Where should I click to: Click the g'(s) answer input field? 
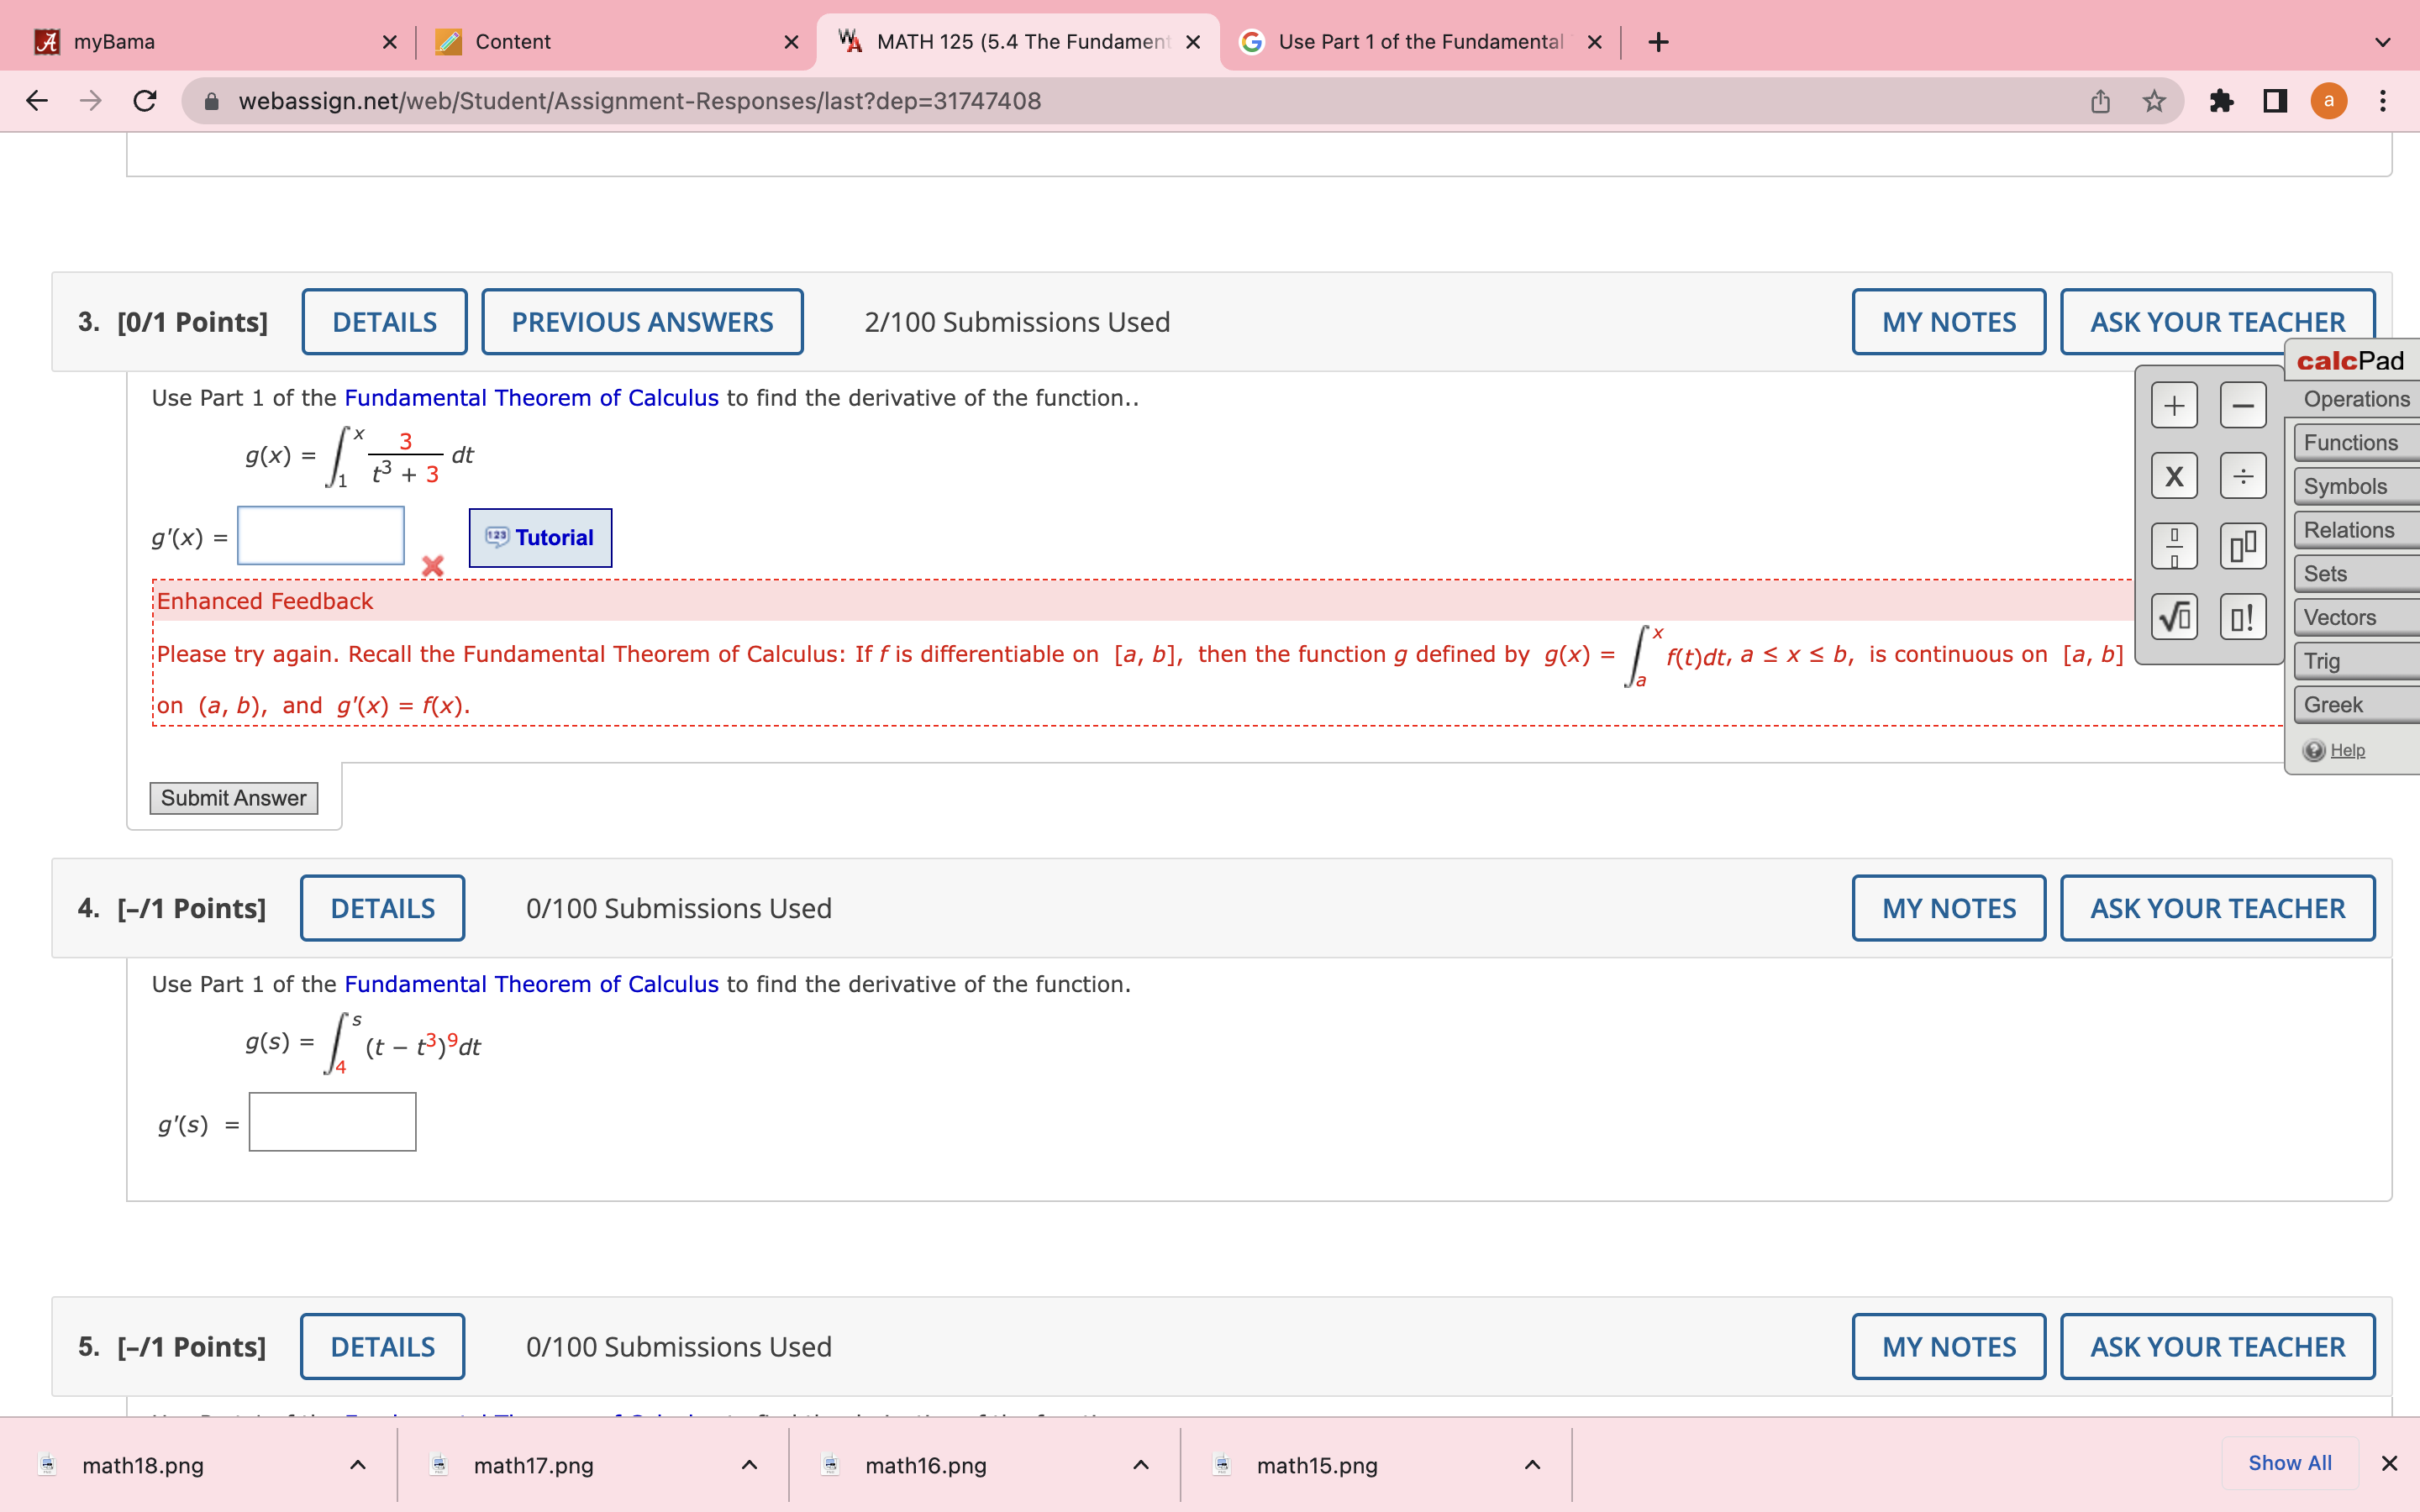(x=332, y=1121)
